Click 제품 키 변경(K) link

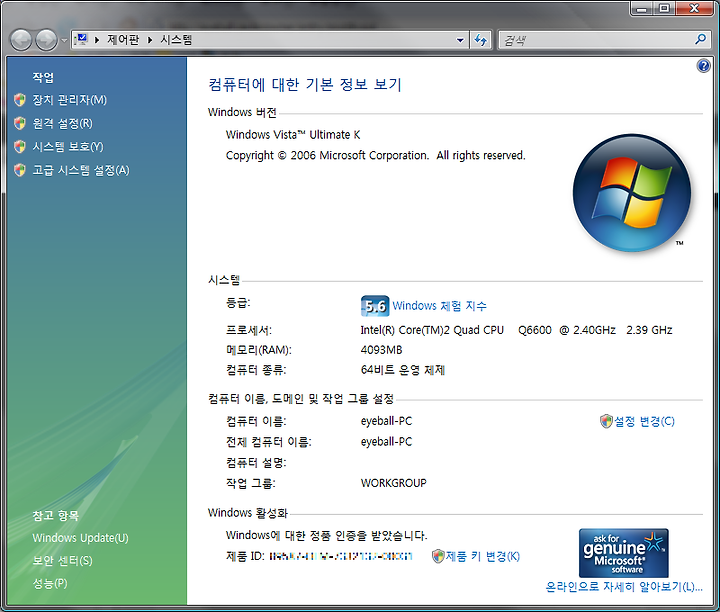pyautogui.click(x=483, y=556)
